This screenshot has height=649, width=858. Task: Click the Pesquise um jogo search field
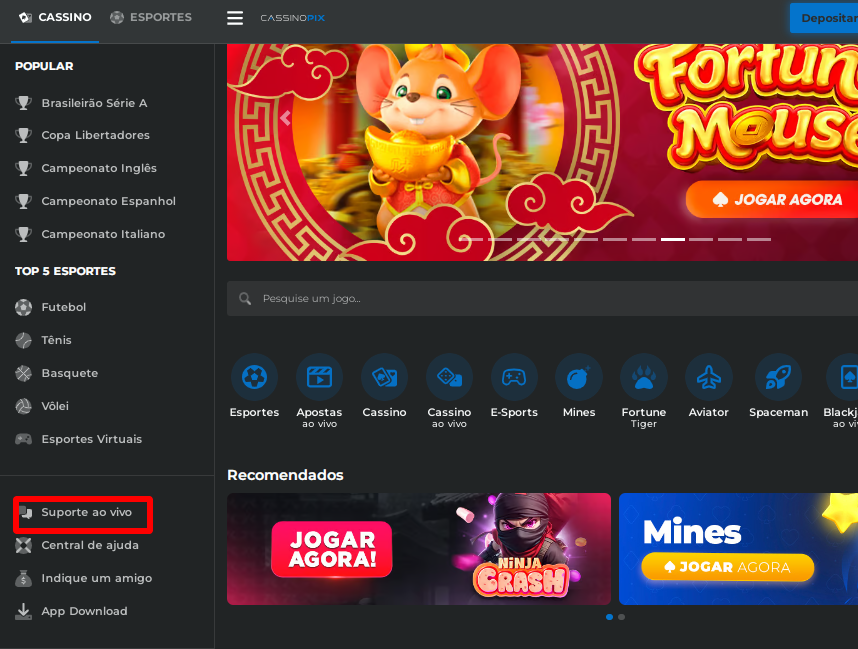[540, 298]
